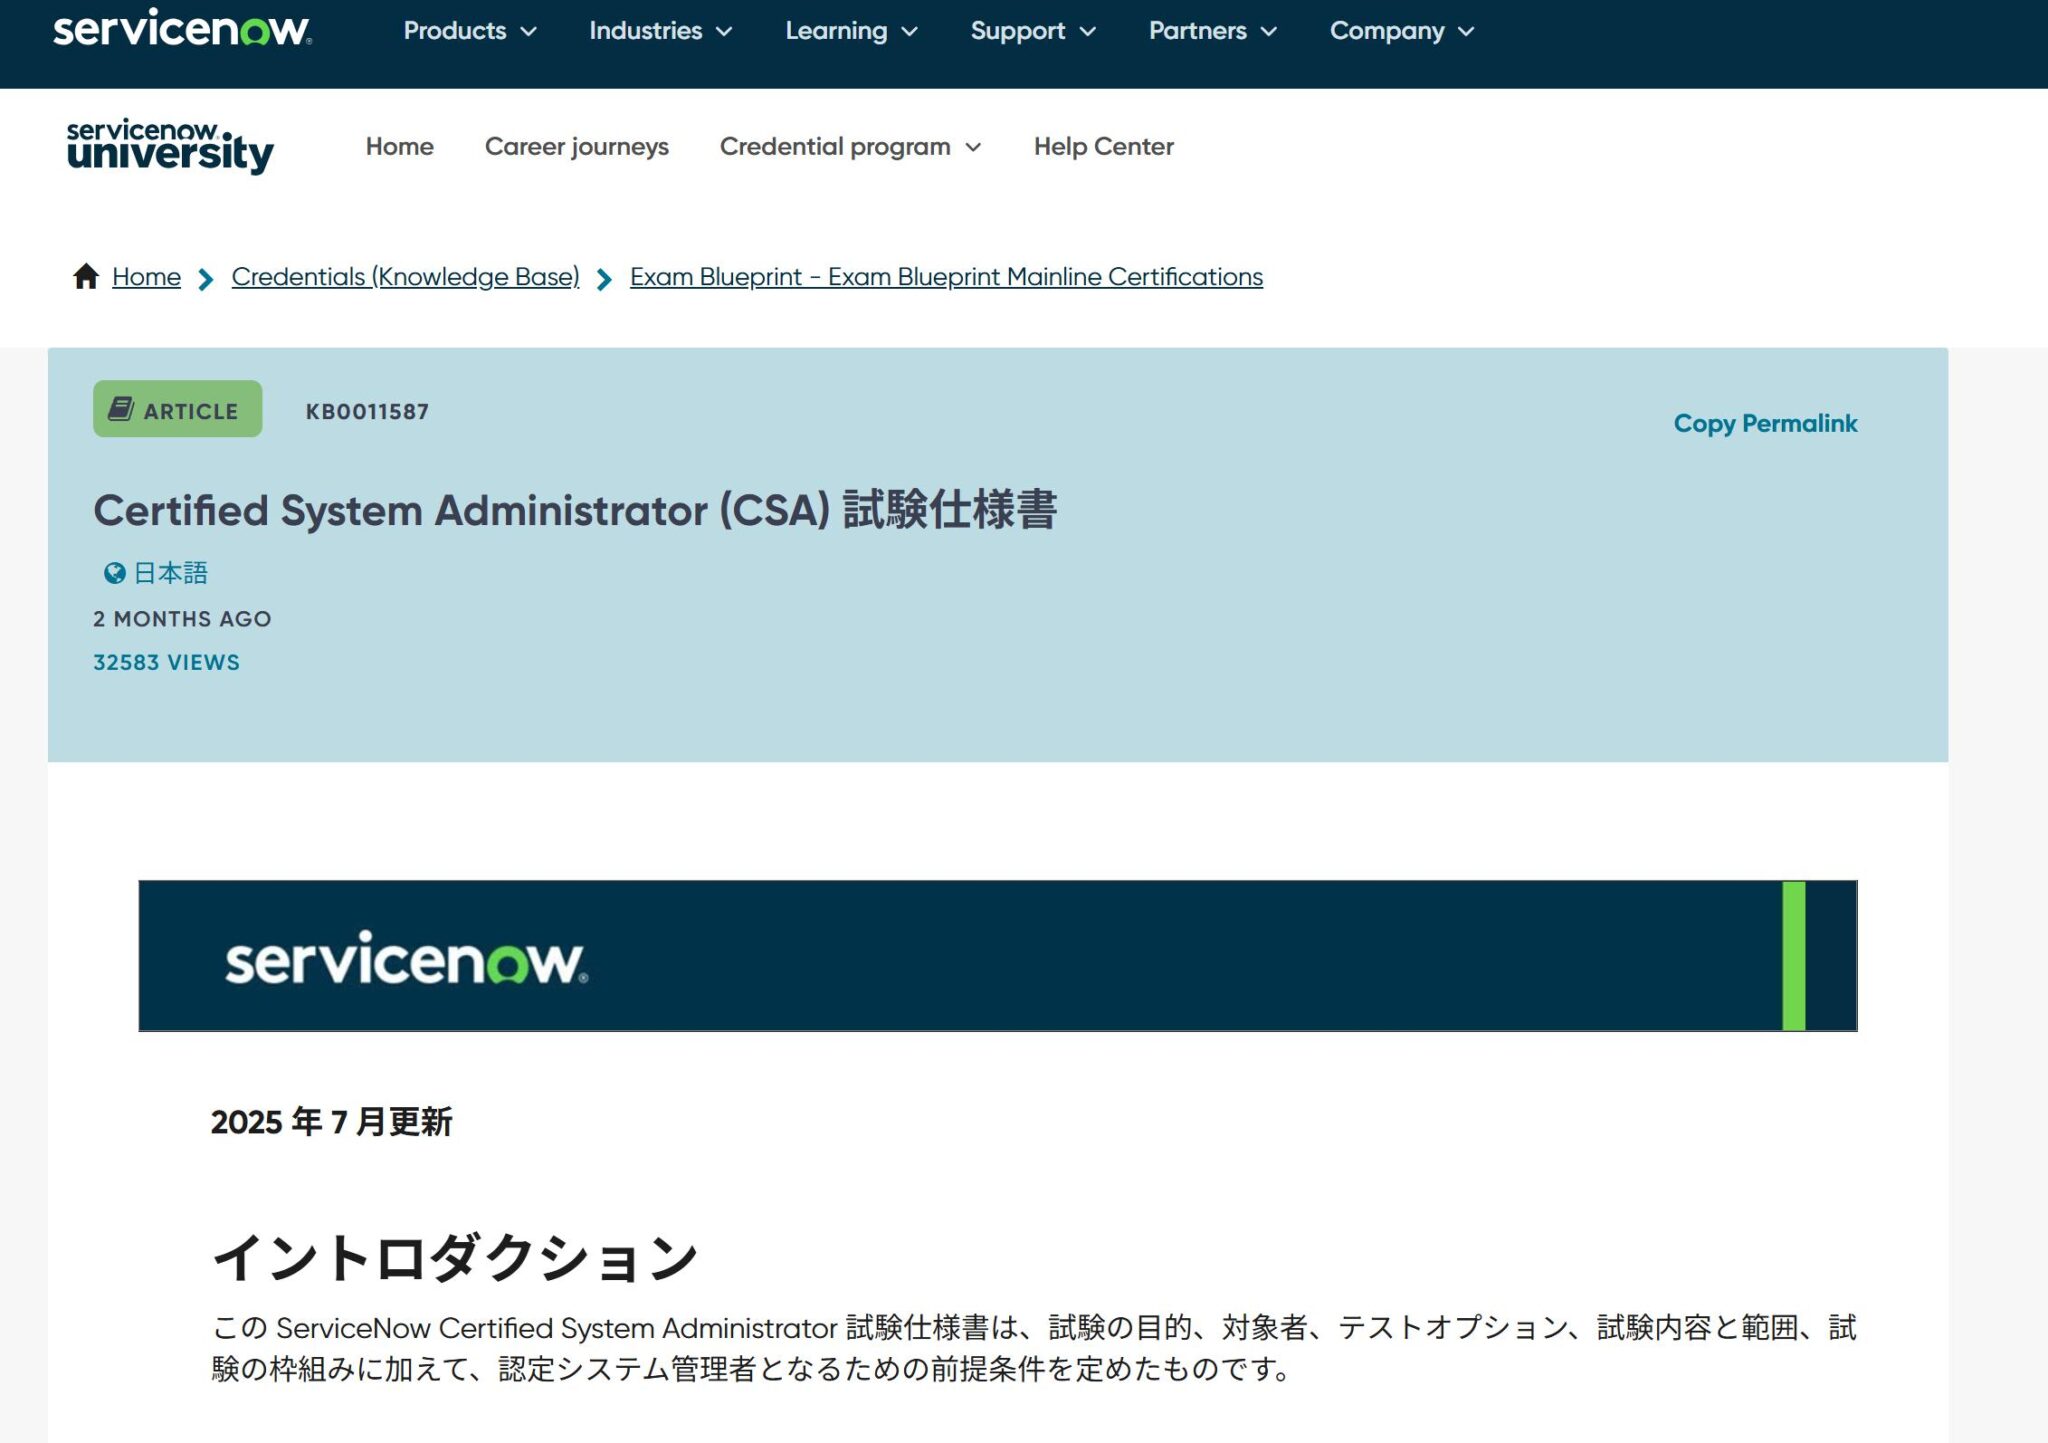
Task: Expand the Support navigation dropdown
Action: pyautogui.click(x=1031, y=31)
